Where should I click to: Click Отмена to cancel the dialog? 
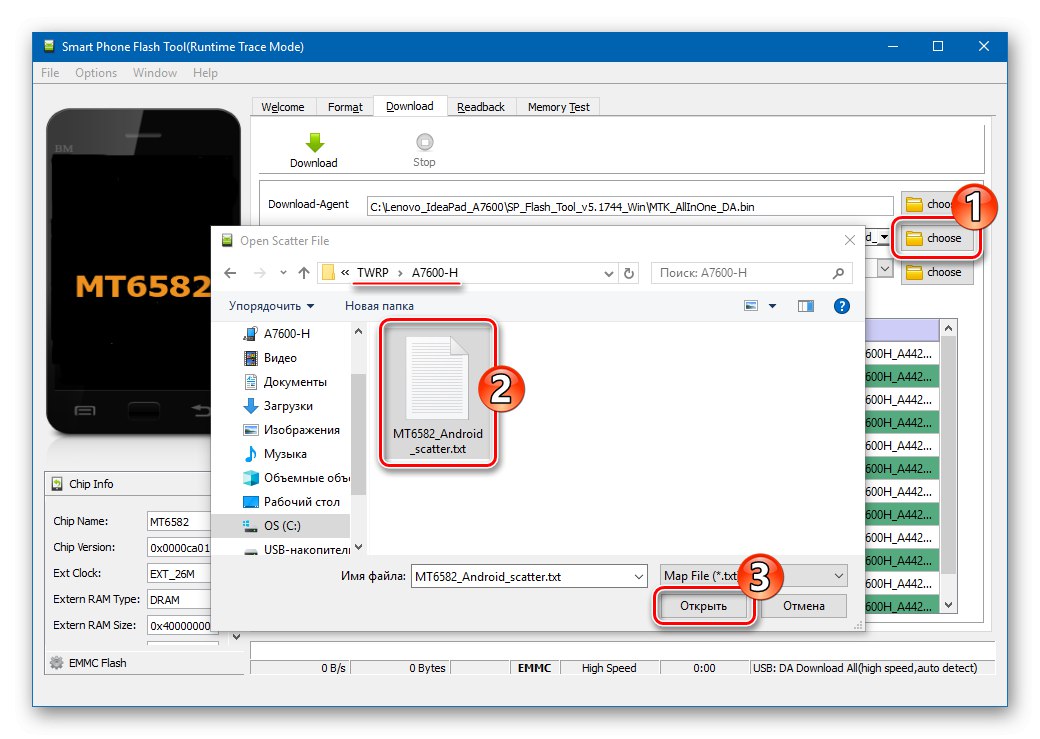click(x=804, y=606)
